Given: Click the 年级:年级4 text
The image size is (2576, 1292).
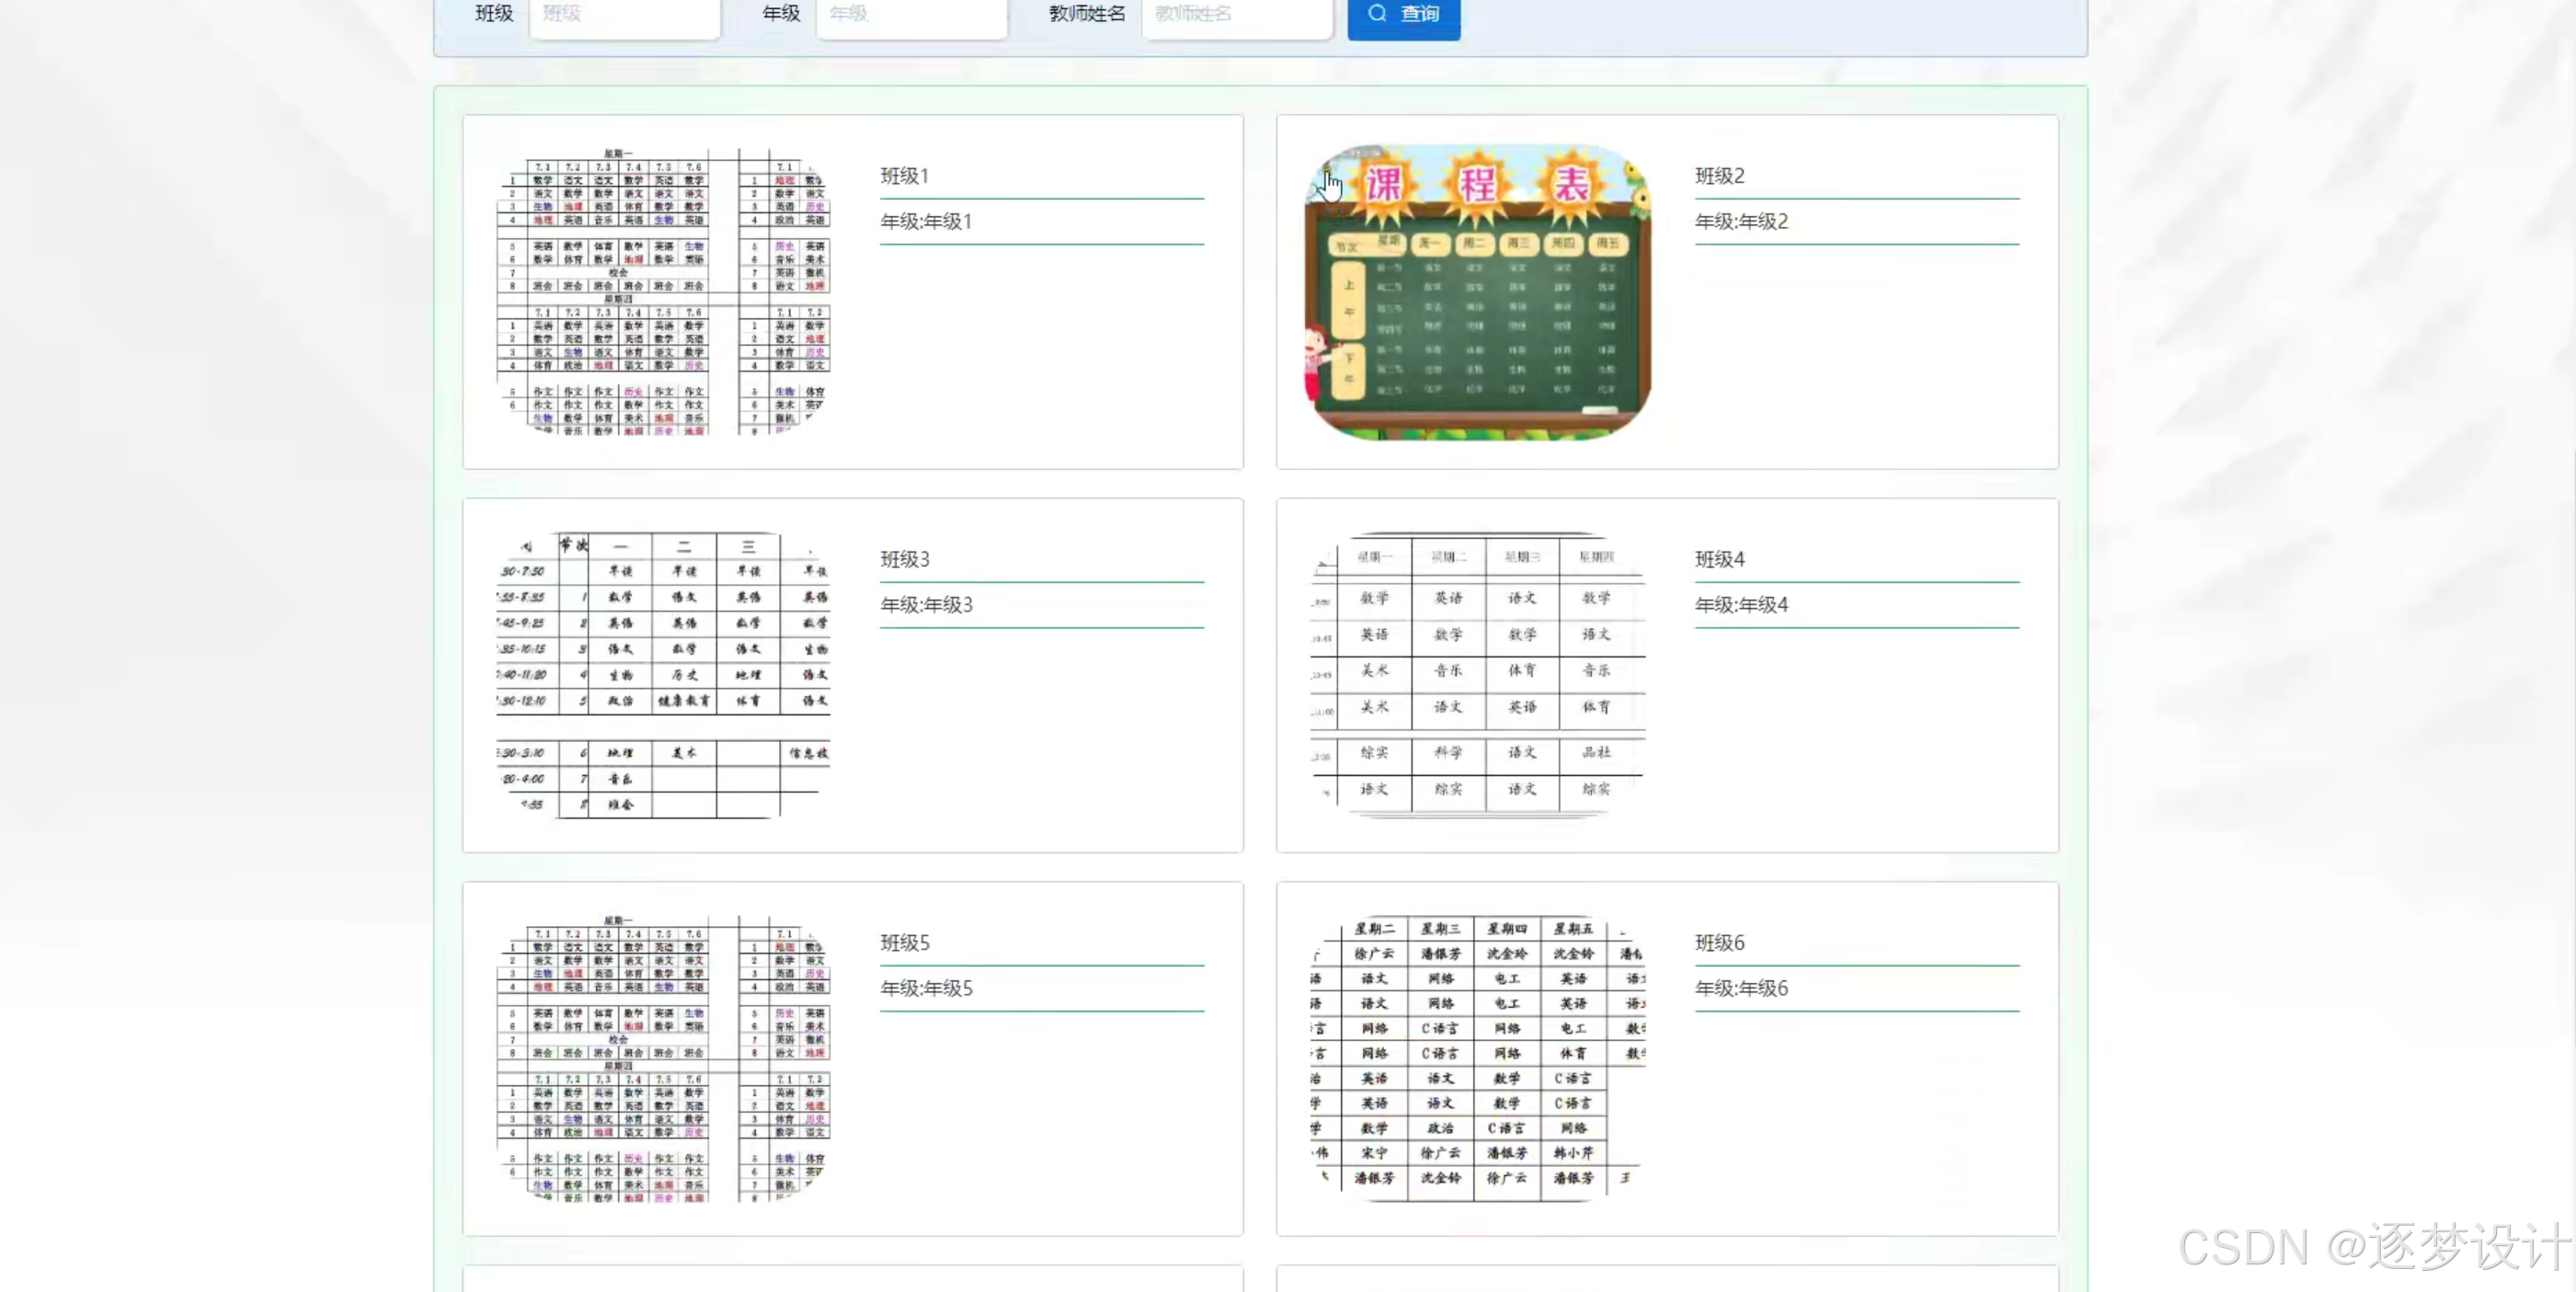Looking at the screenshot, I should coord(1741,604).
